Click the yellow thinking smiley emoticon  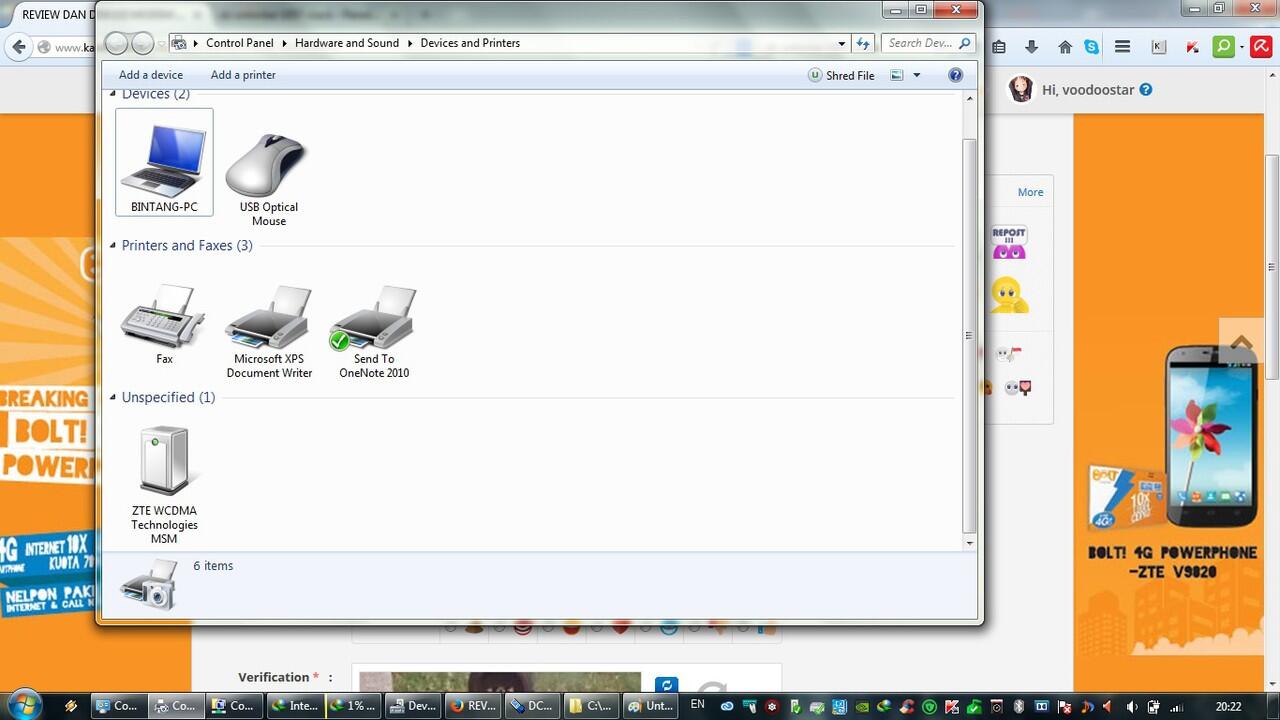click(x=1009, y=295)
